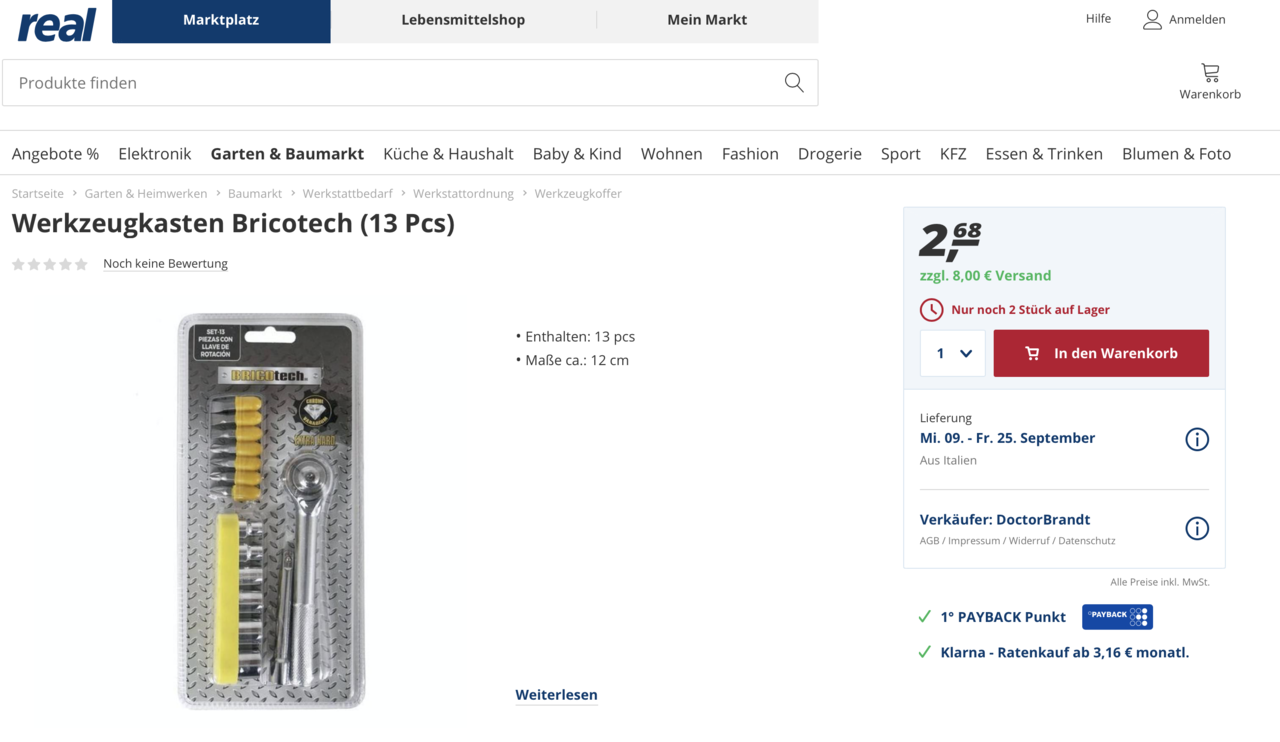Click the PAYBACK logo badge
Image resolution: width=1280 pixels, height=742 pixels.
click(1117, 617)
